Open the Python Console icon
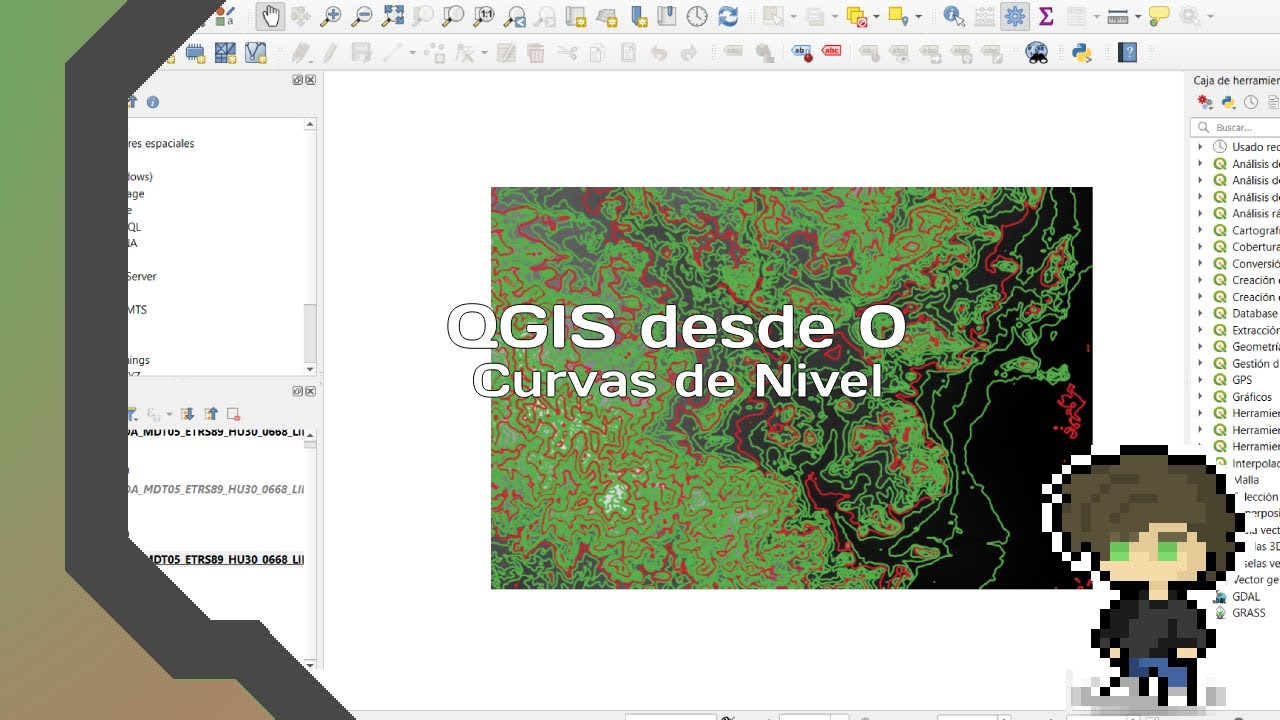Screen dimensions: 1280x720 click(x=1082, y=53)
